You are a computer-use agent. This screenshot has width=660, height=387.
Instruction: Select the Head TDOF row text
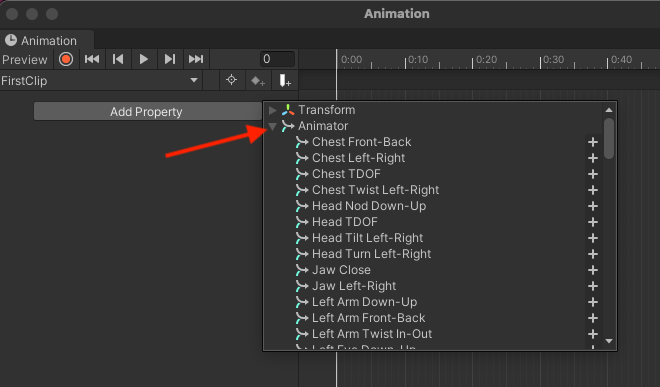pyautogui.click(x=345, y=222)
